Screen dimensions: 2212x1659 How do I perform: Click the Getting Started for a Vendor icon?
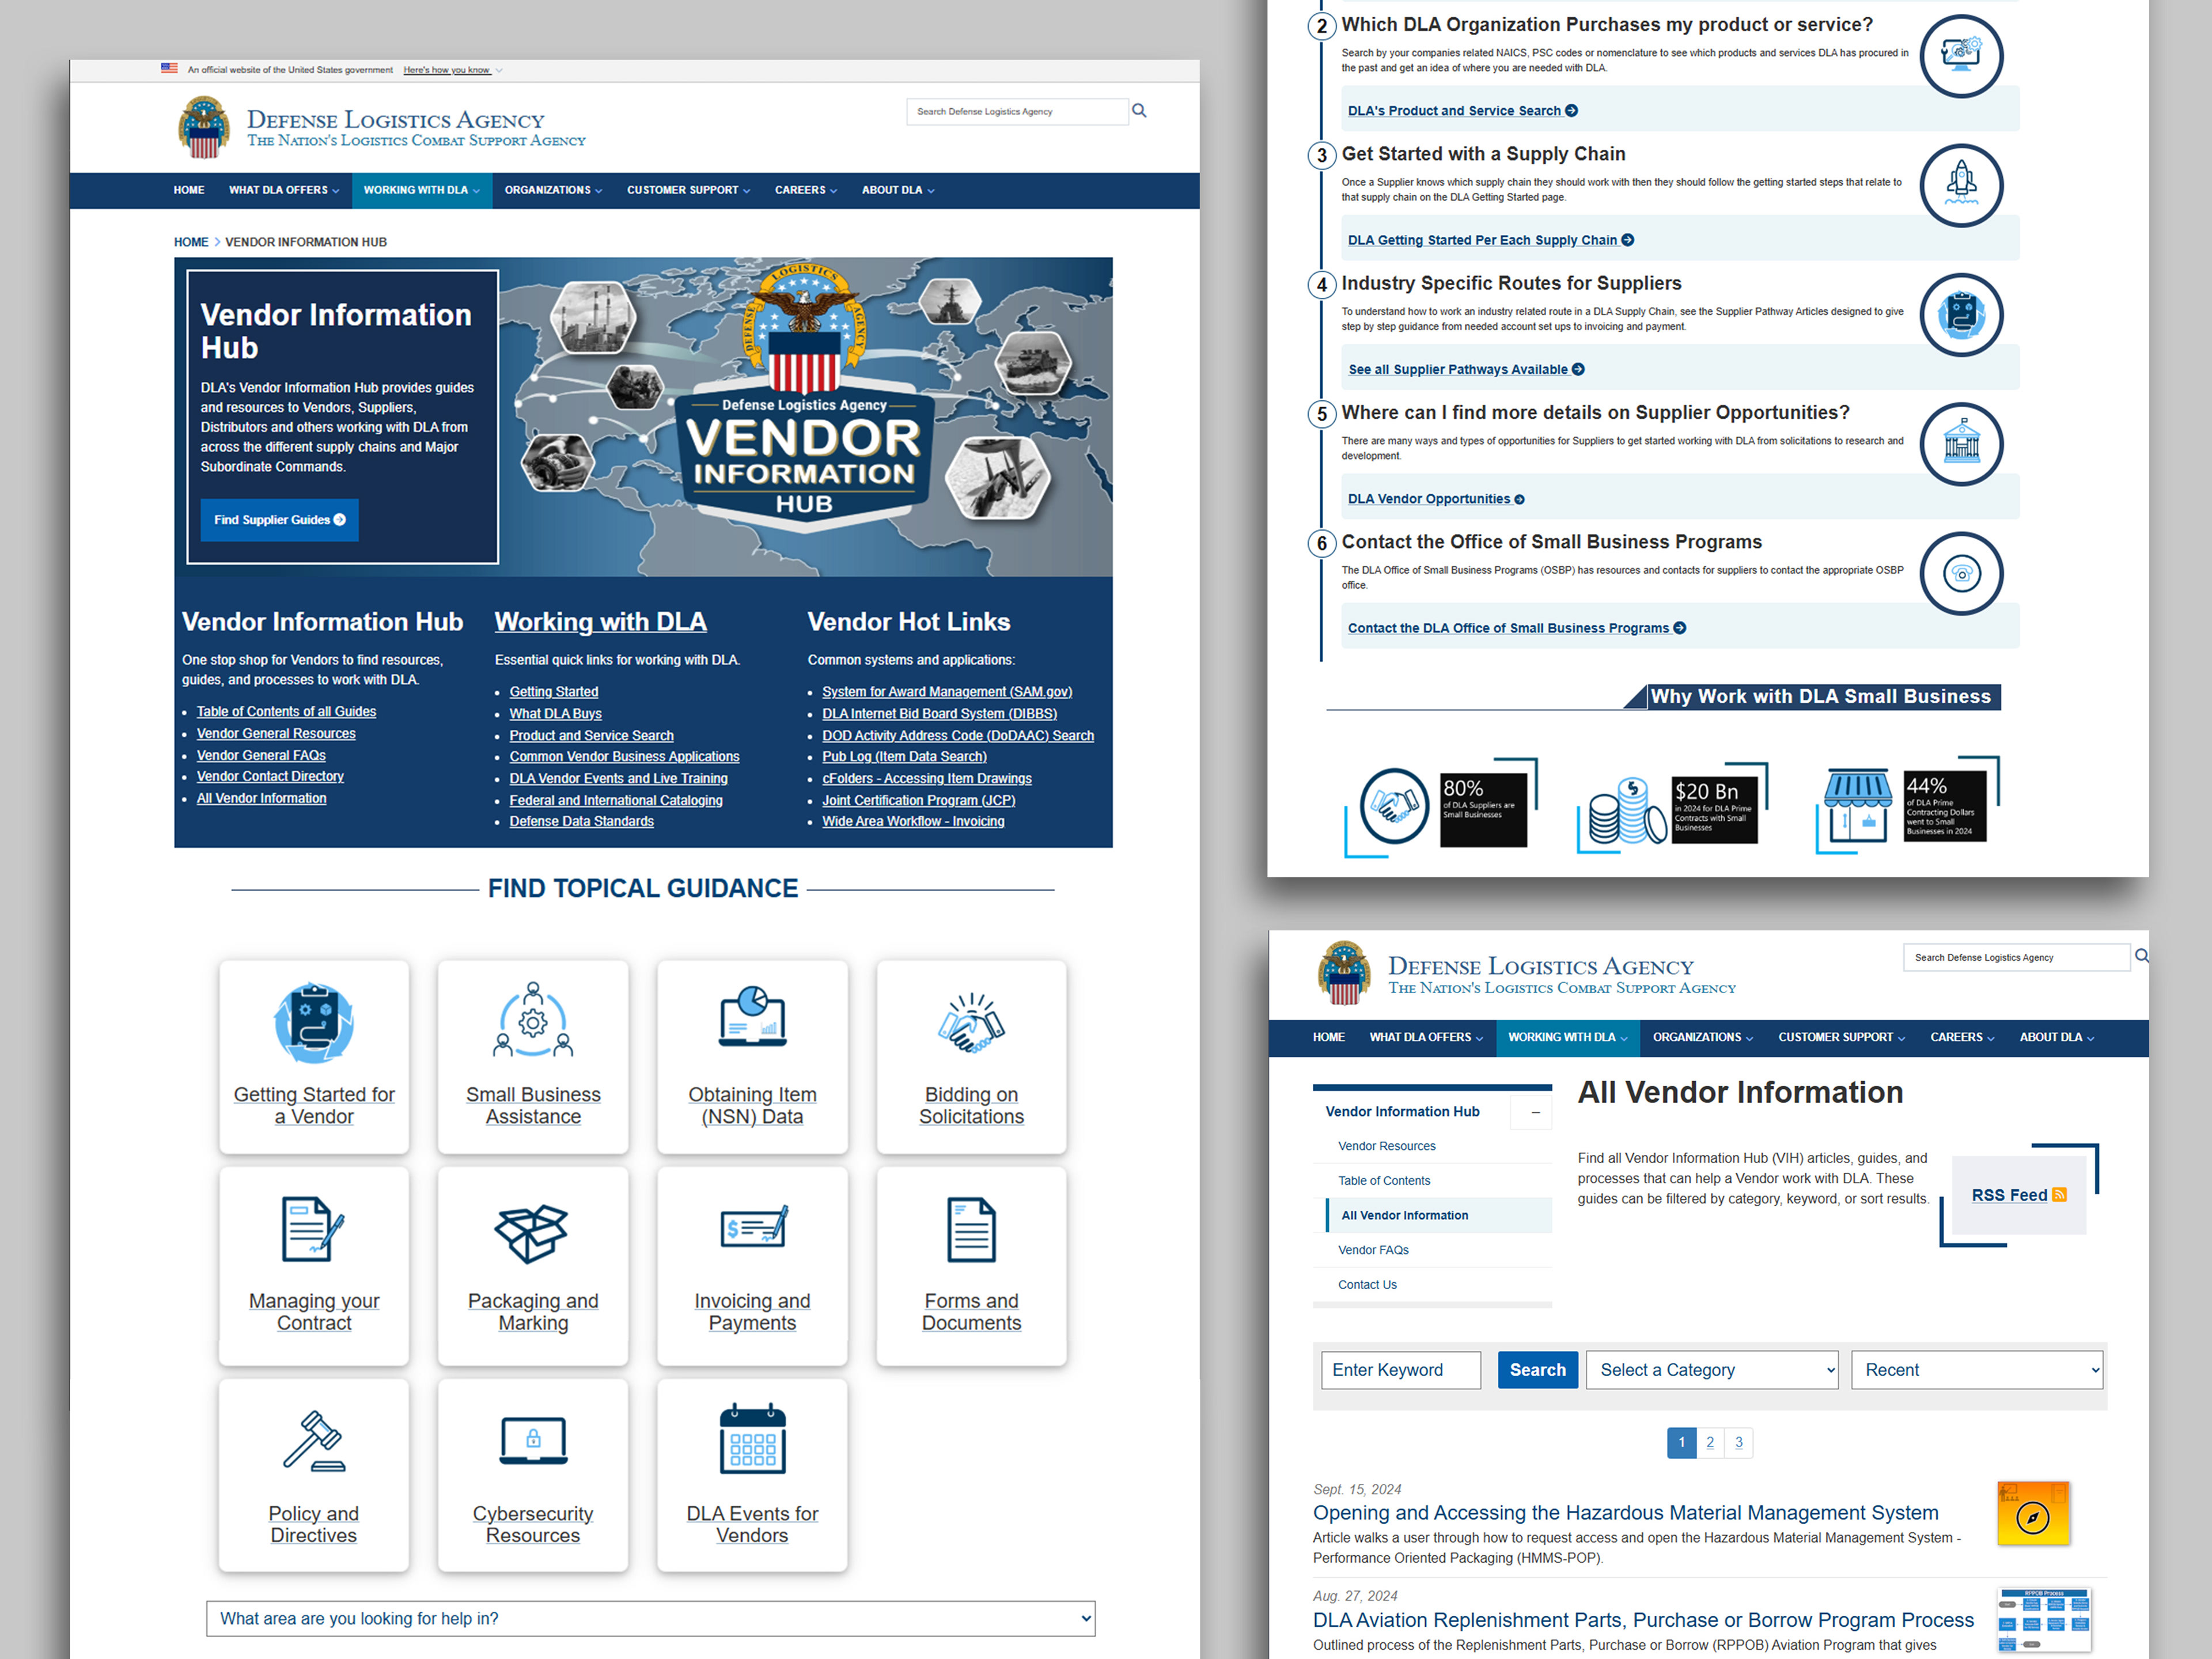314,1022
